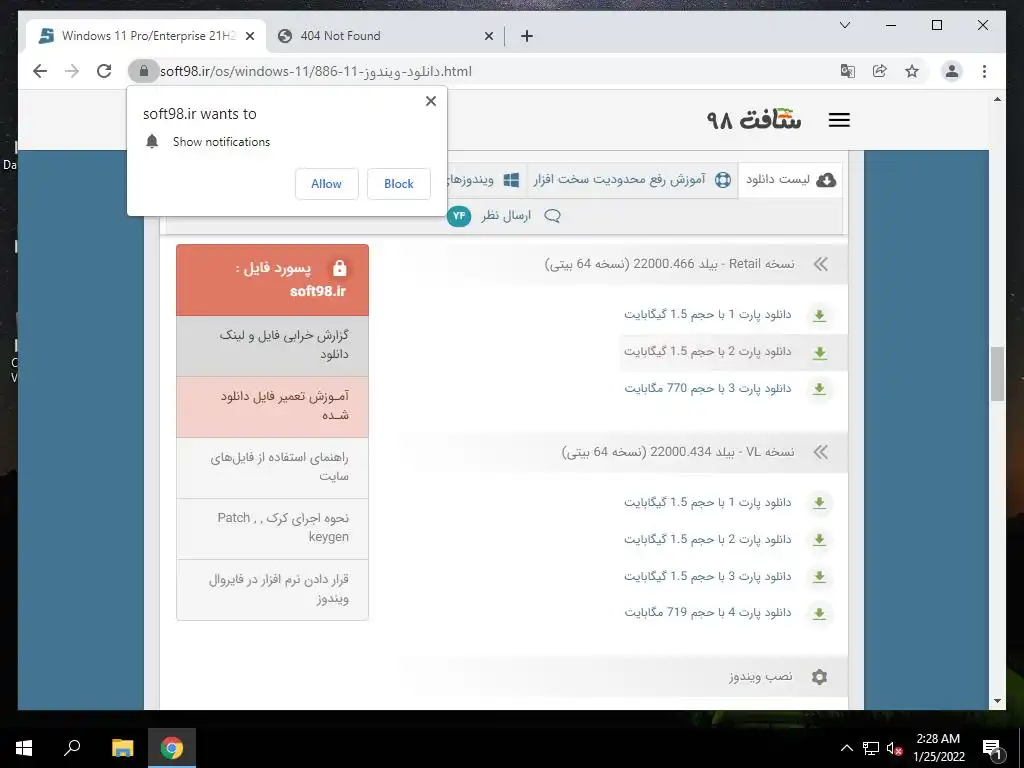Select the لیست دانلود tab
Image resolution: width=1024 pixels, height=768 pixels.
tap(790, 180)
